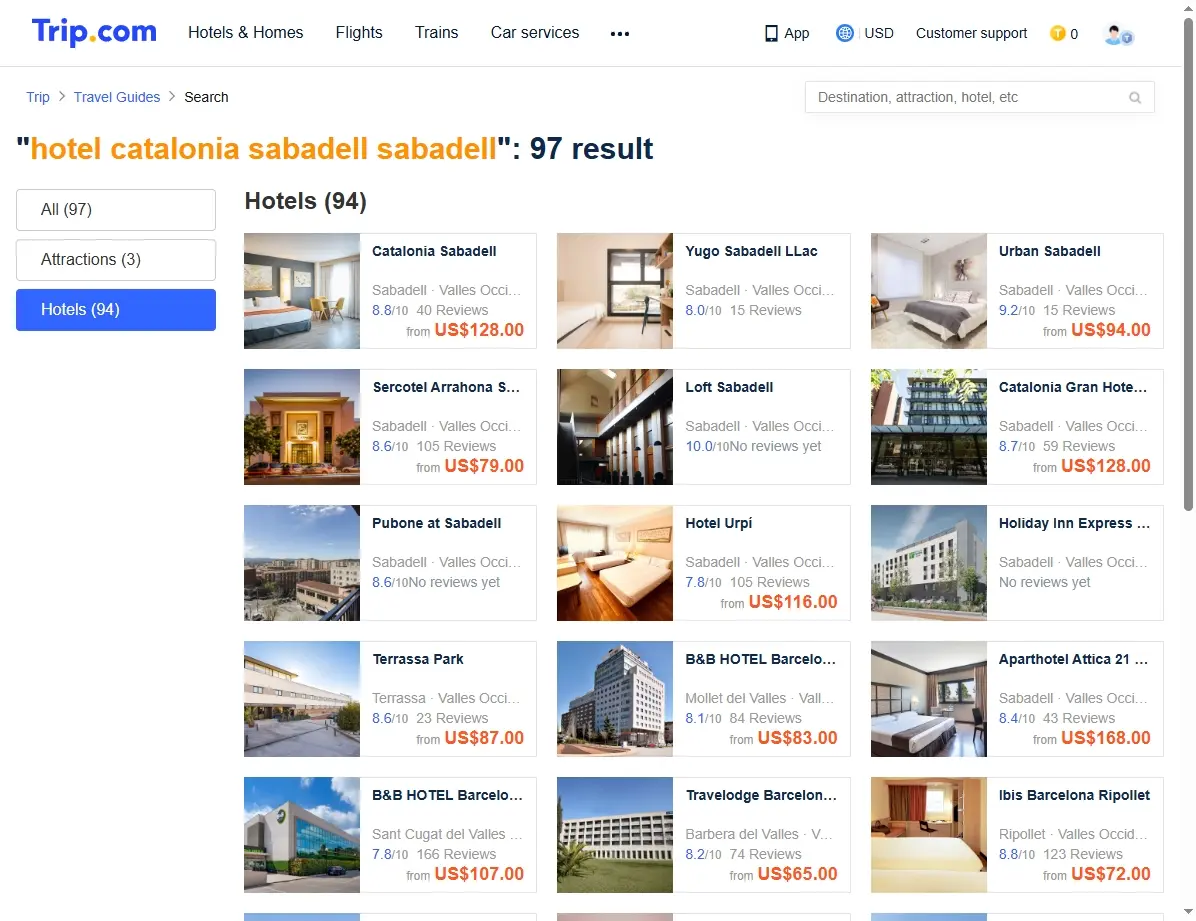This screenshot has height=921, width=1196.
Task: Click the US$79.00 price
Action: pos(484,465)
